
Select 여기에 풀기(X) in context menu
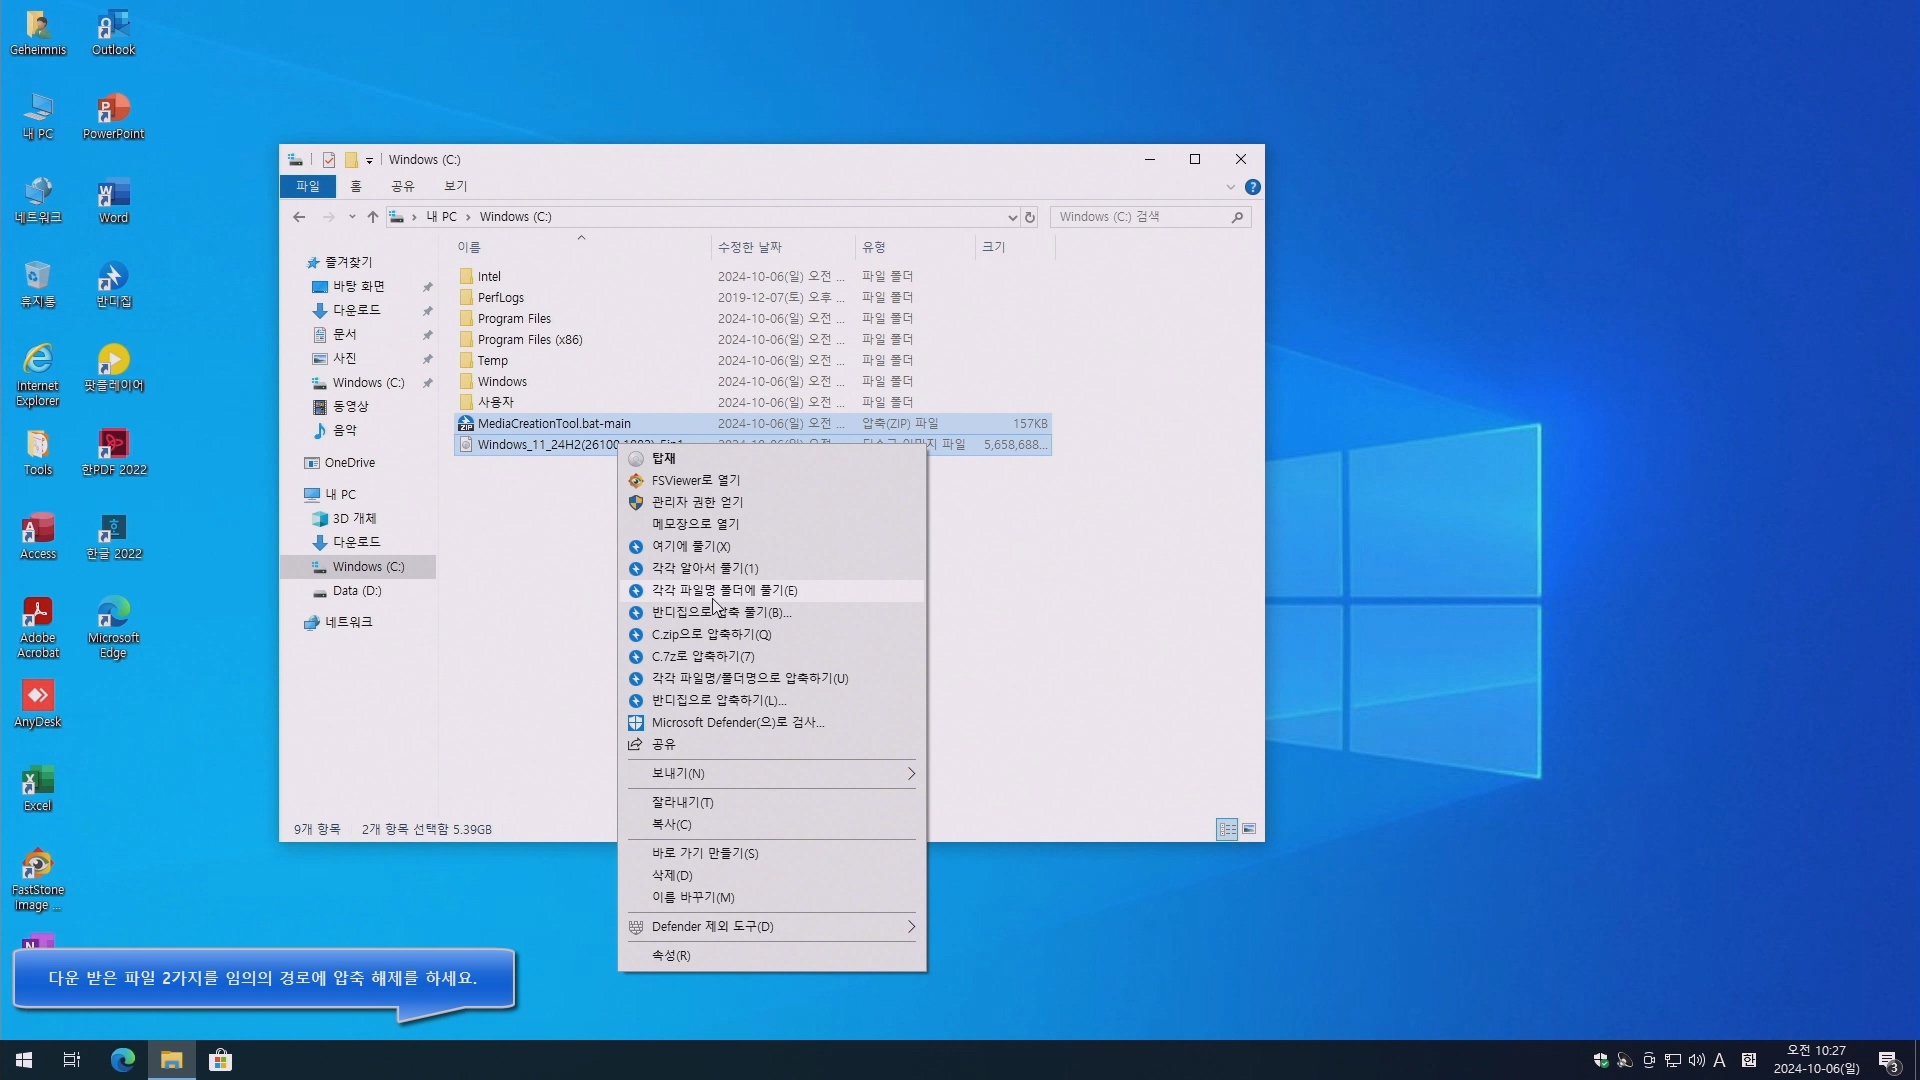(690, 546)
